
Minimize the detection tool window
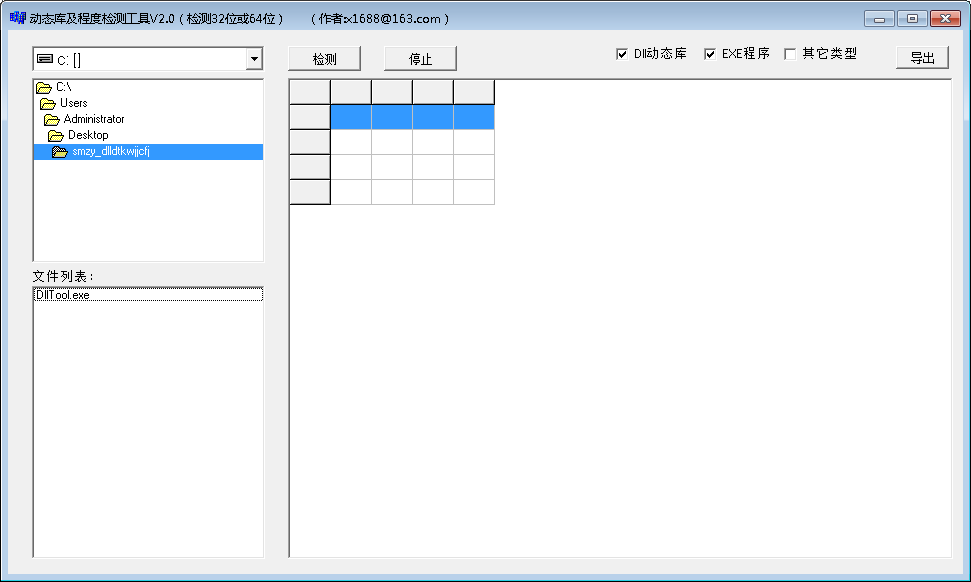(879, 19)
